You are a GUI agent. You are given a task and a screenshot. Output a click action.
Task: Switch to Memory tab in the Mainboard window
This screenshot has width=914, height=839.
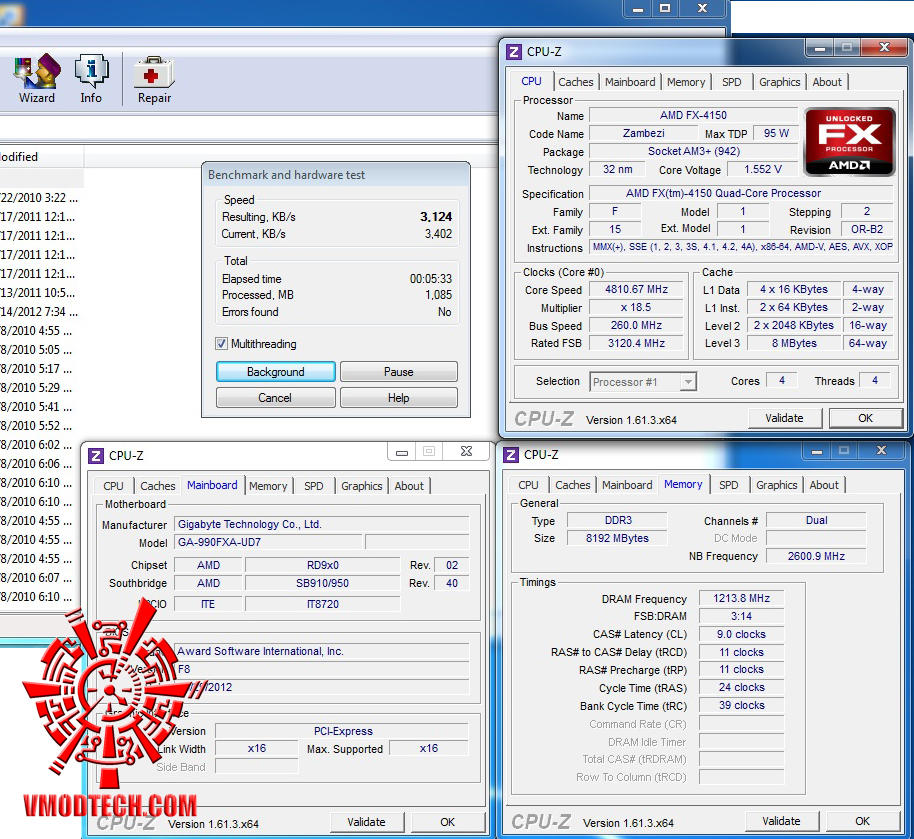point(268,486)
